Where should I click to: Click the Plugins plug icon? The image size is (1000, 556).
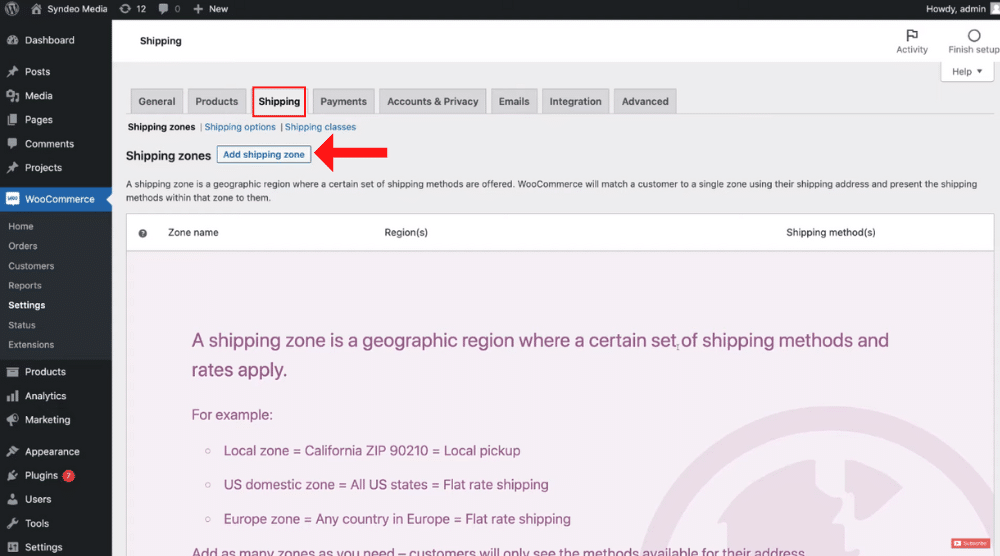coord(12,476)
